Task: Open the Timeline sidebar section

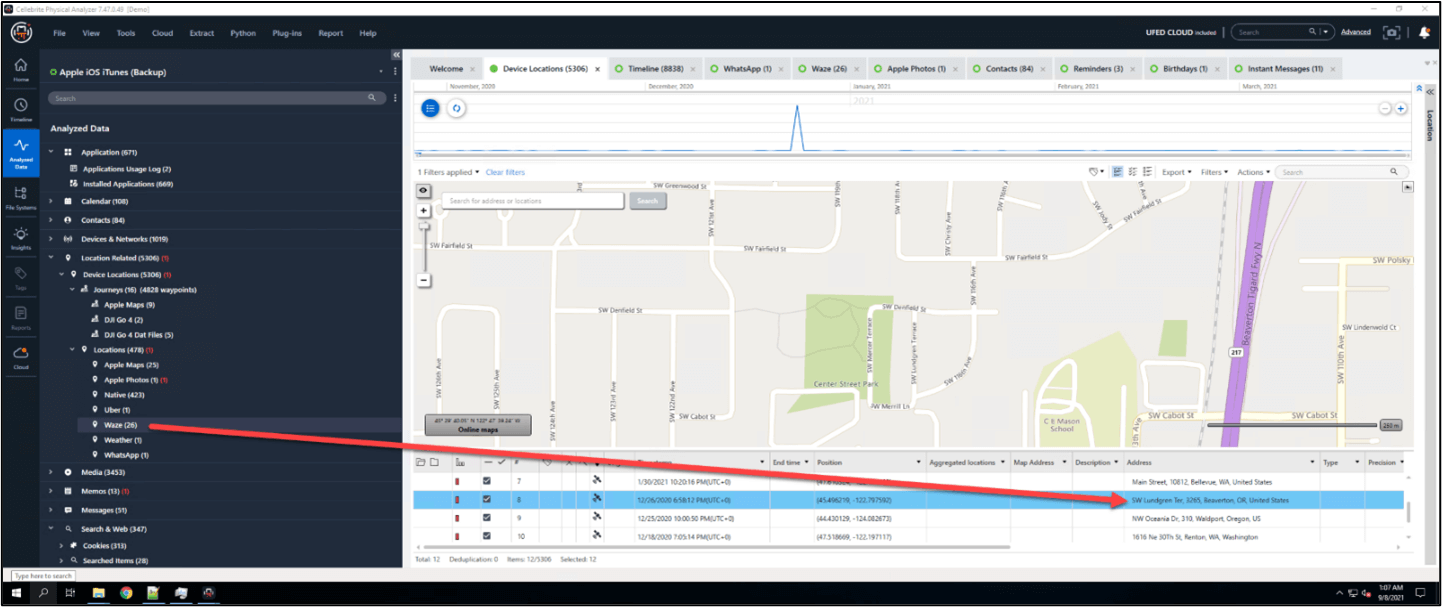Action: 20,109
